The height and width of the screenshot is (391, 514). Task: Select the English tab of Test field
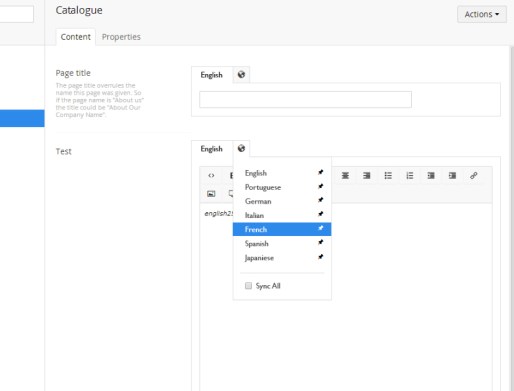click(x=211, y=149)
